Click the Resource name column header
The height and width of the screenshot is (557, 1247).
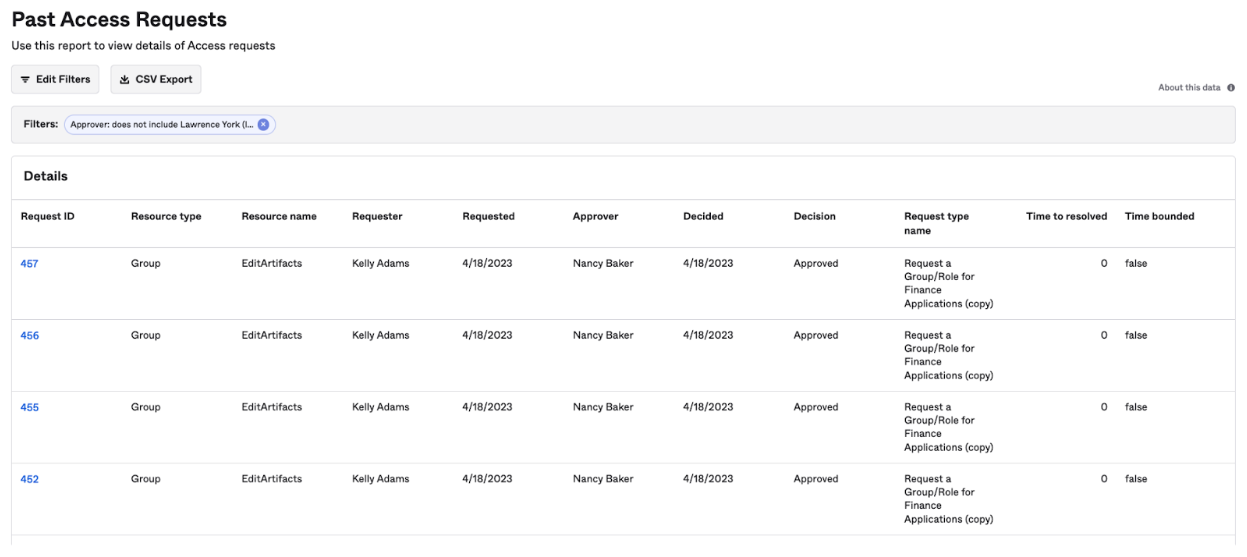point(279,217)
